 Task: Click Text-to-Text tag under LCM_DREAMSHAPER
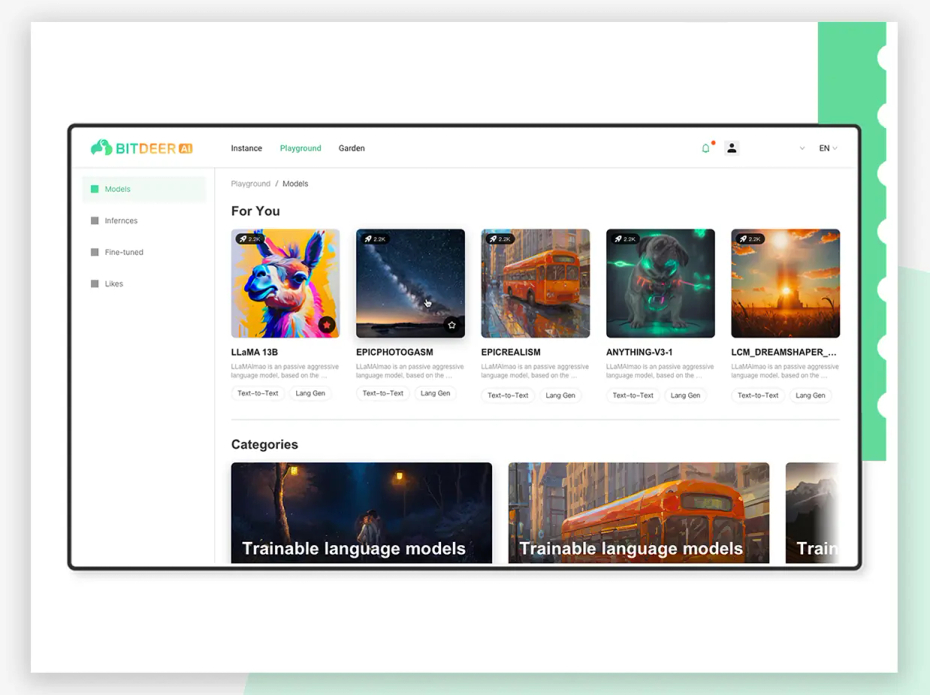click(x=758, y=395)
